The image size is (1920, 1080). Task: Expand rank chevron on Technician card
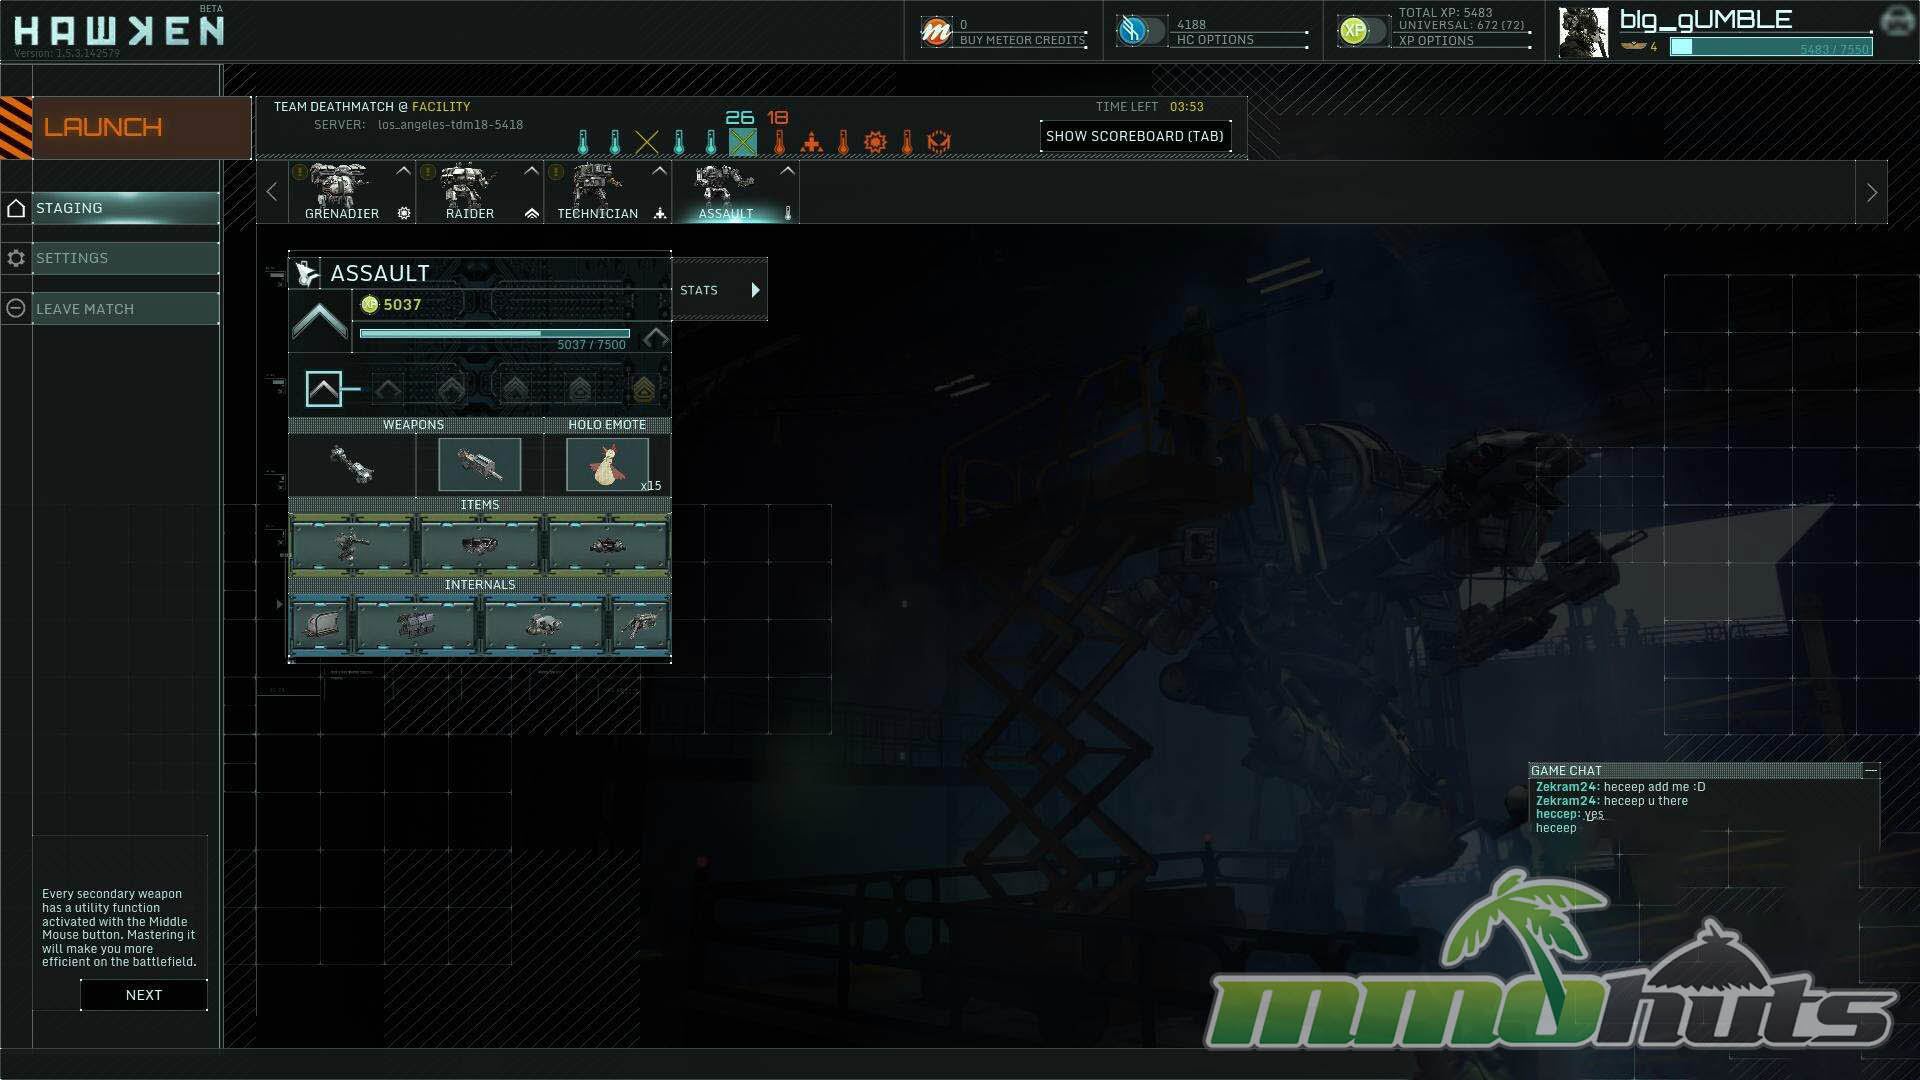point(659,171)
